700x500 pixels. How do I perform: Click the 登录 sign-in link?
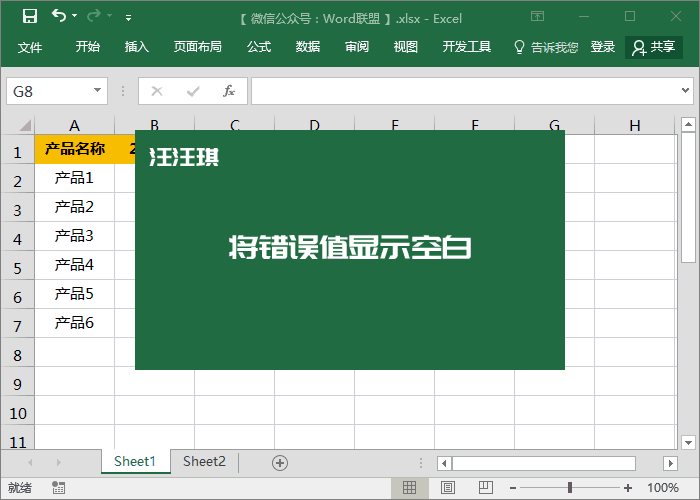tap(603, 46)
